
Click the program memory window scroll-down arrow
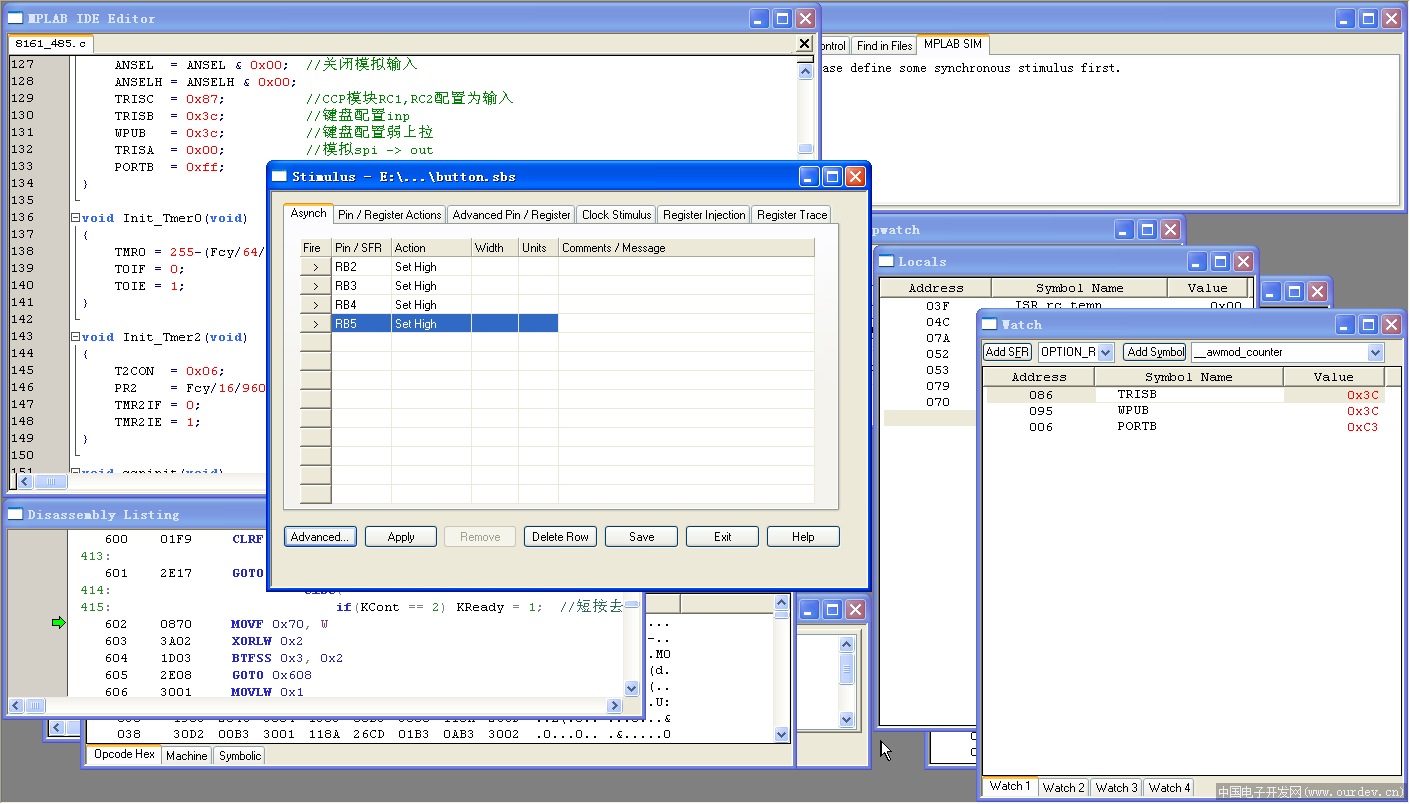[x=782, y=734]
